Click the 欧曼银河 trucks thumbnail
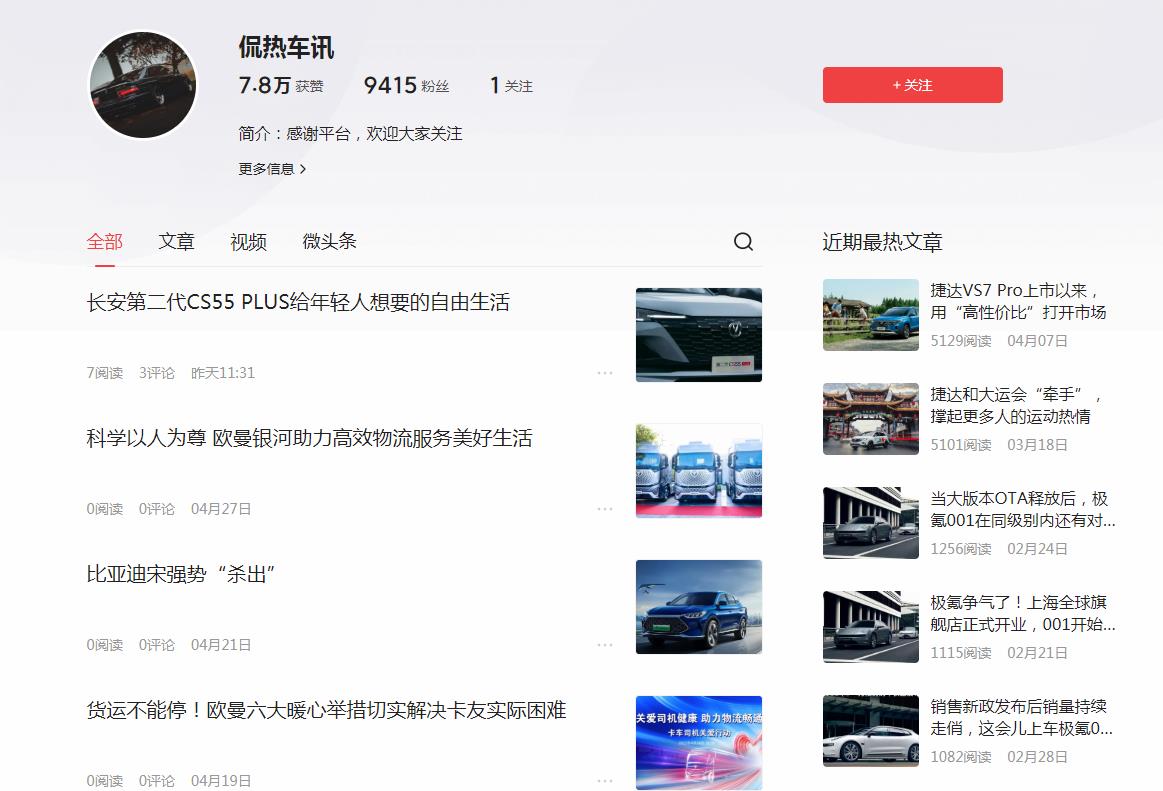 pos(699,470)
